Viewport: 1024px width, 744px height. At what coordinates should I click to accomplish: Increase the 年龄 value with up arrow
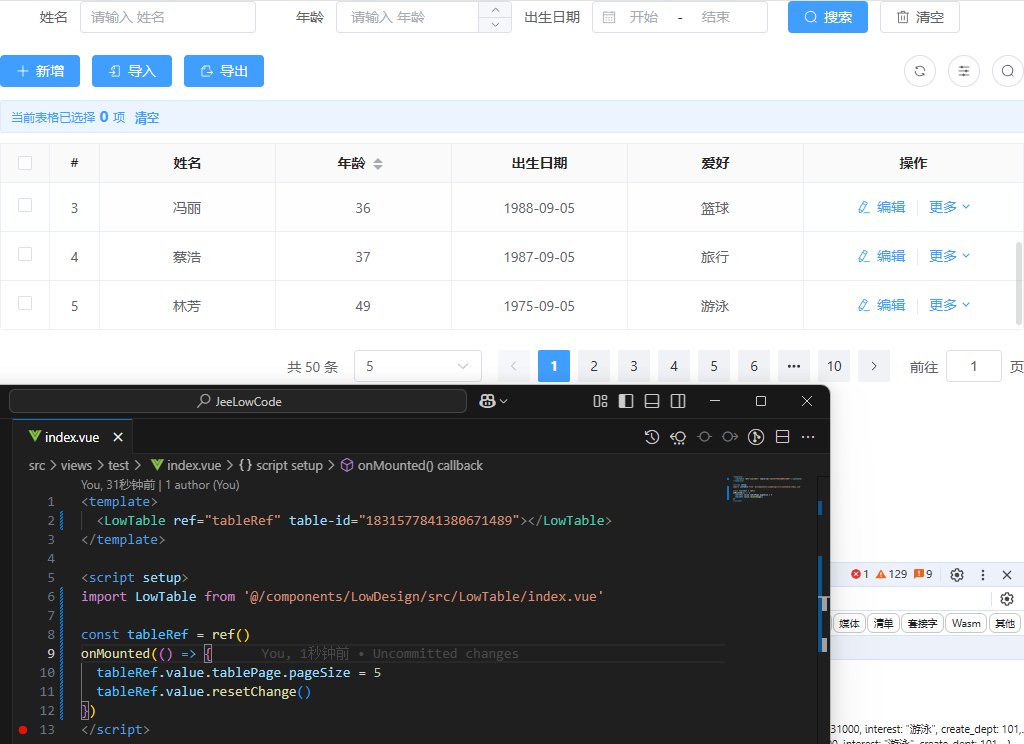point(495,10)
